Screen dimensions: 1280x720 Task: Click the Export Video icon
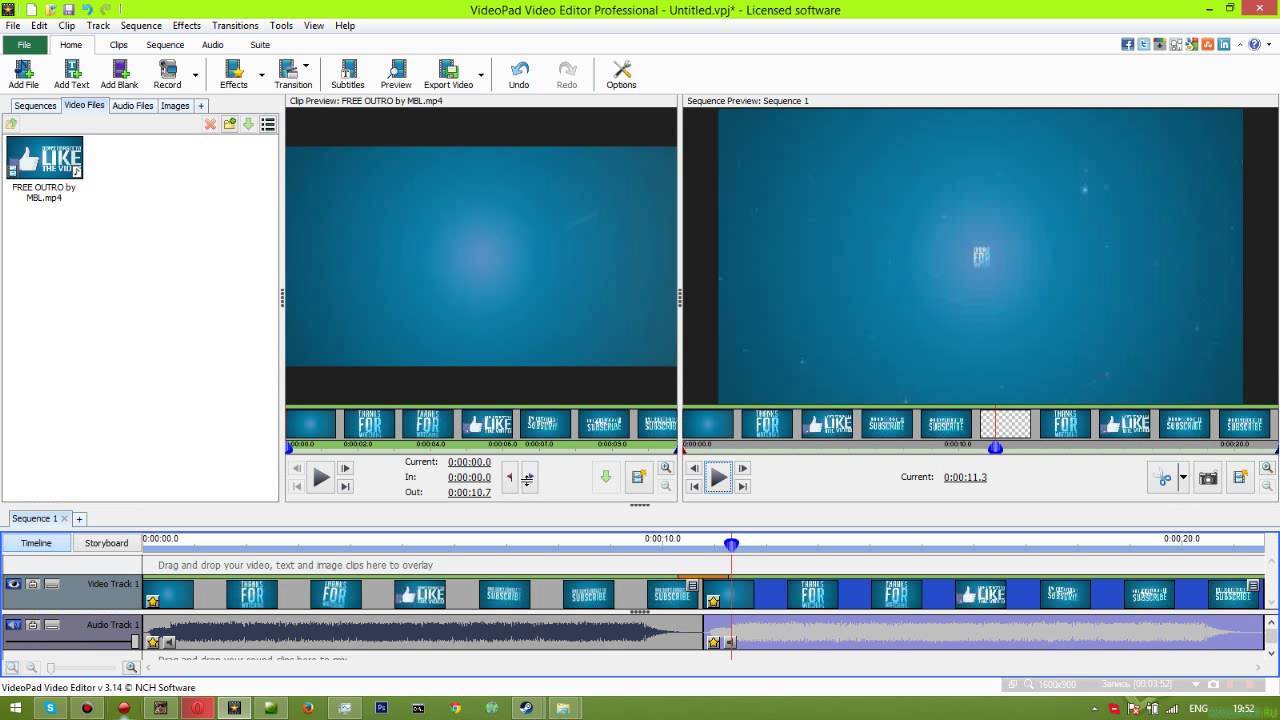(448, 74)
